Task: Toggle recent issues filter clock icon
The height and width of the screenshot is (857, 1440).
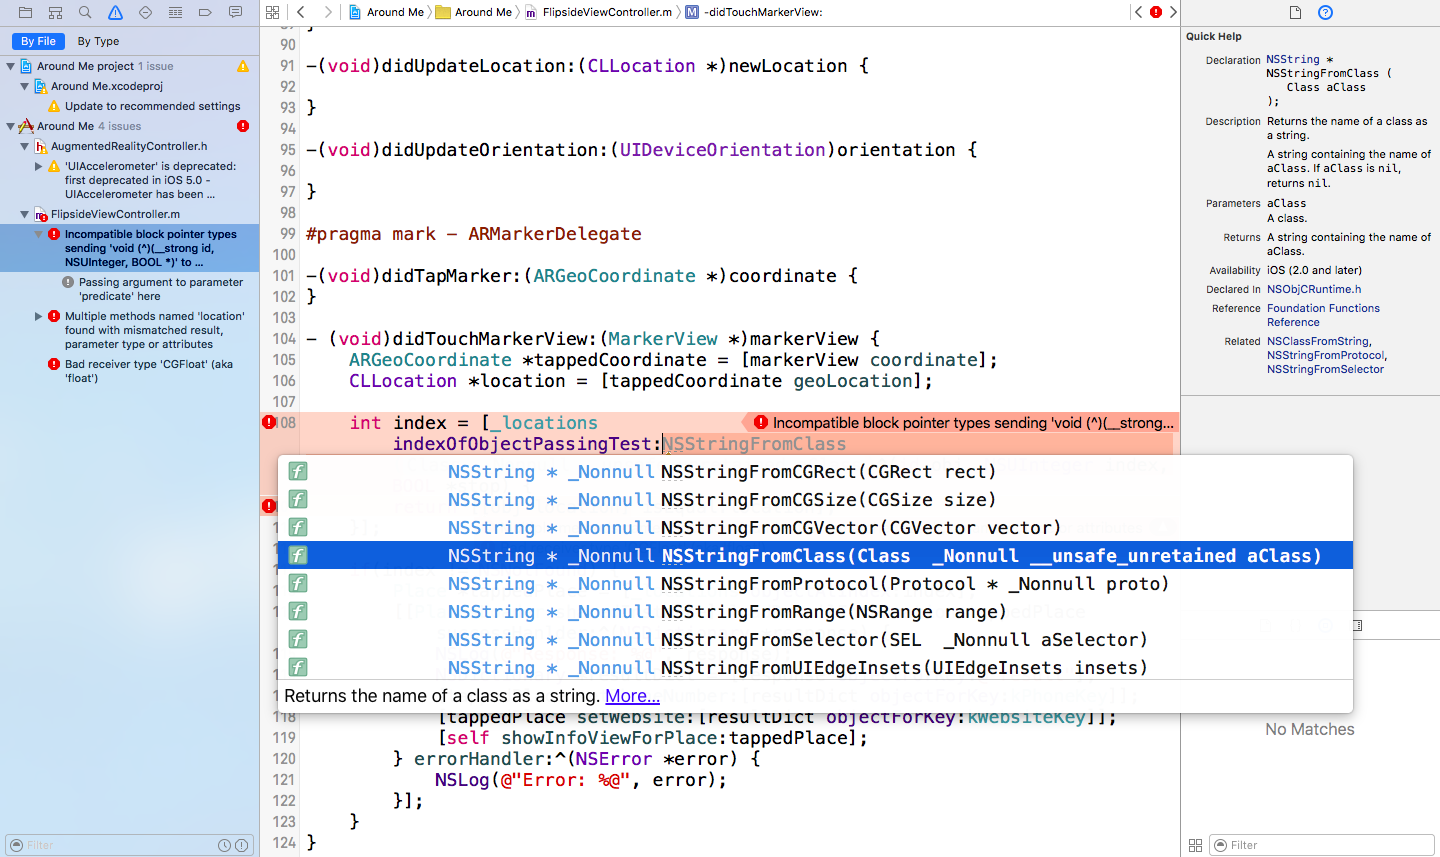Action: (225, 845)
